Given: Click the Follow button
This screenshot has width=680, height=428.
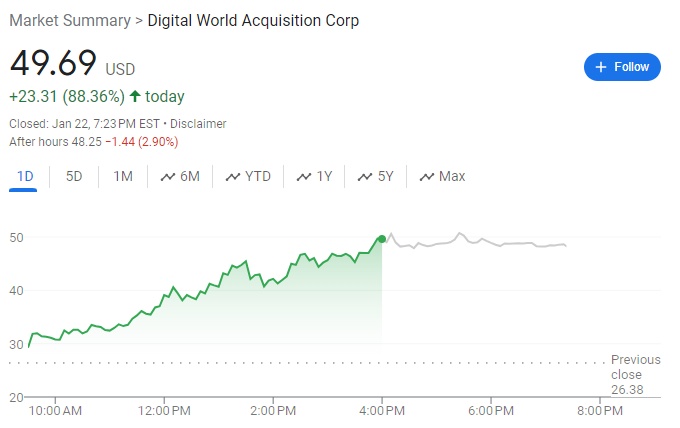Looking at the screenshot, I should (621, 67).
